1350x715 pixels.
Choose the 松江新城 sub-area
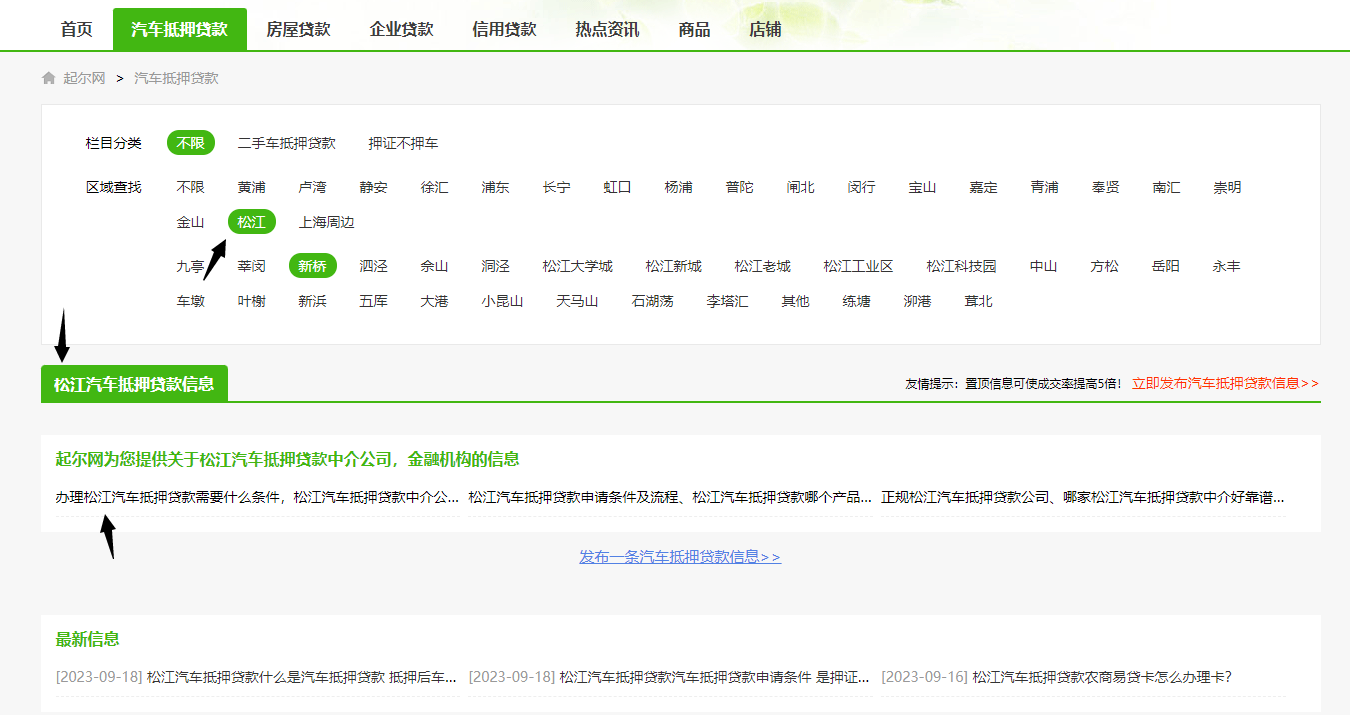click(674, 266)
